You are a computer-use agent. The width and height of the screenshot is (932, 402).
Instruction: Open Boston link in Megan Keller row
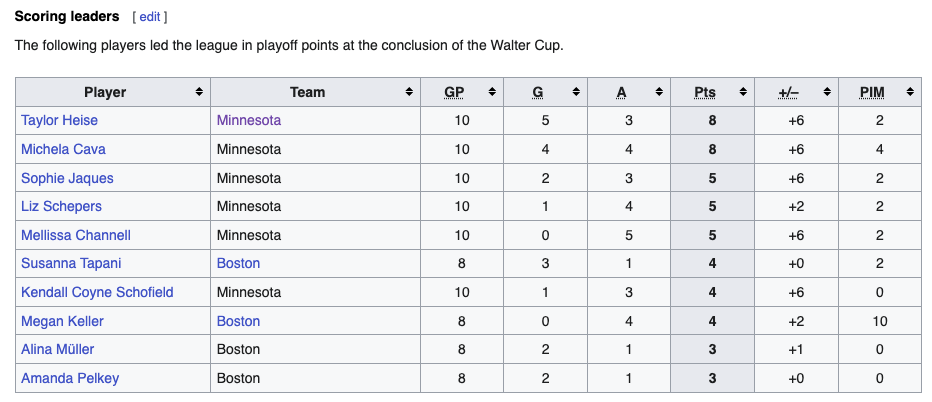pyautogui.click(x=238, y=321)
